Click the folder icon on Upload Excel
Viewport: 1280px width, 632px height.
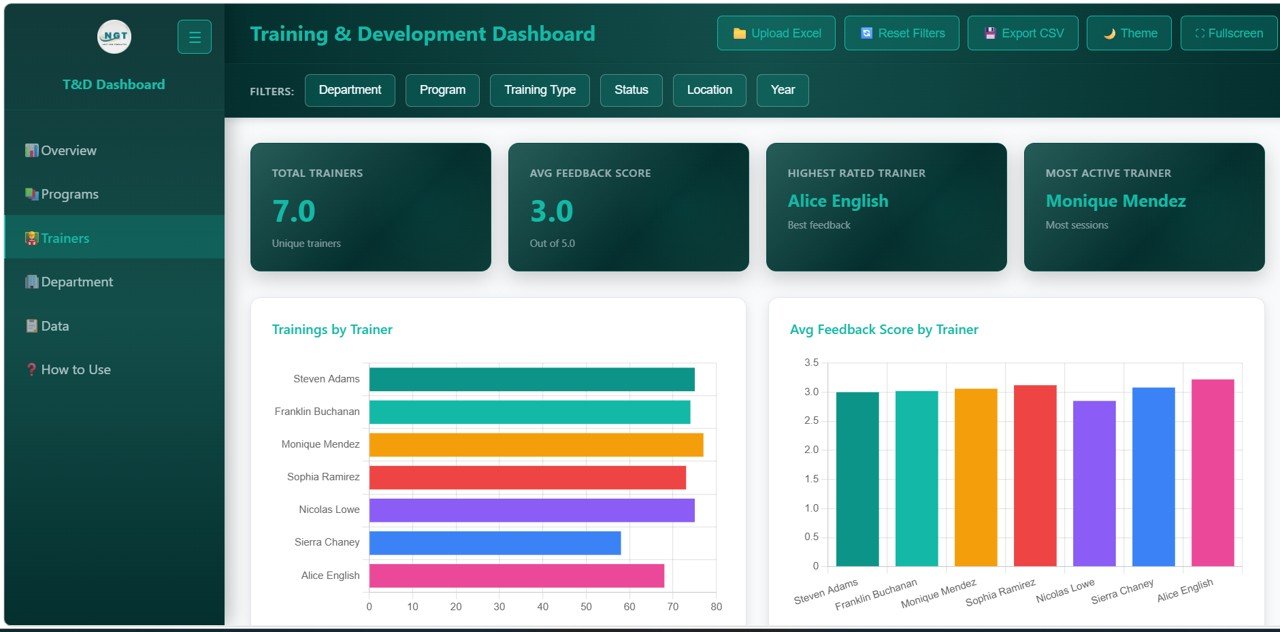click(740, 33)
